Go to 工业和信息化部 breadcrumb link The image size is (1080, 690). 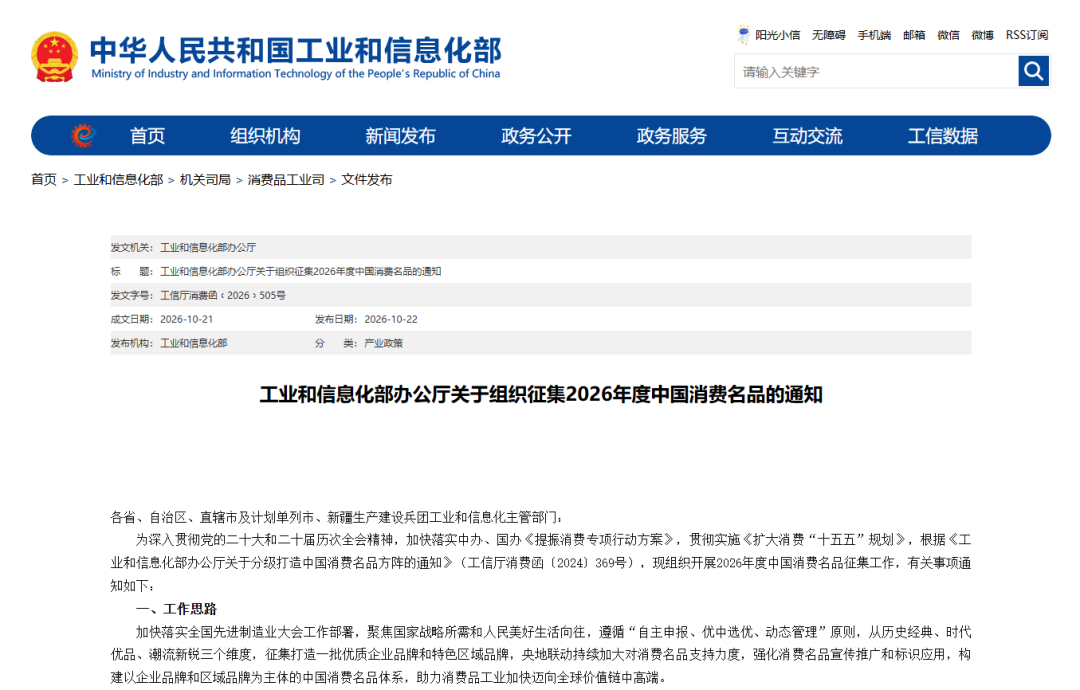point(118,180)
